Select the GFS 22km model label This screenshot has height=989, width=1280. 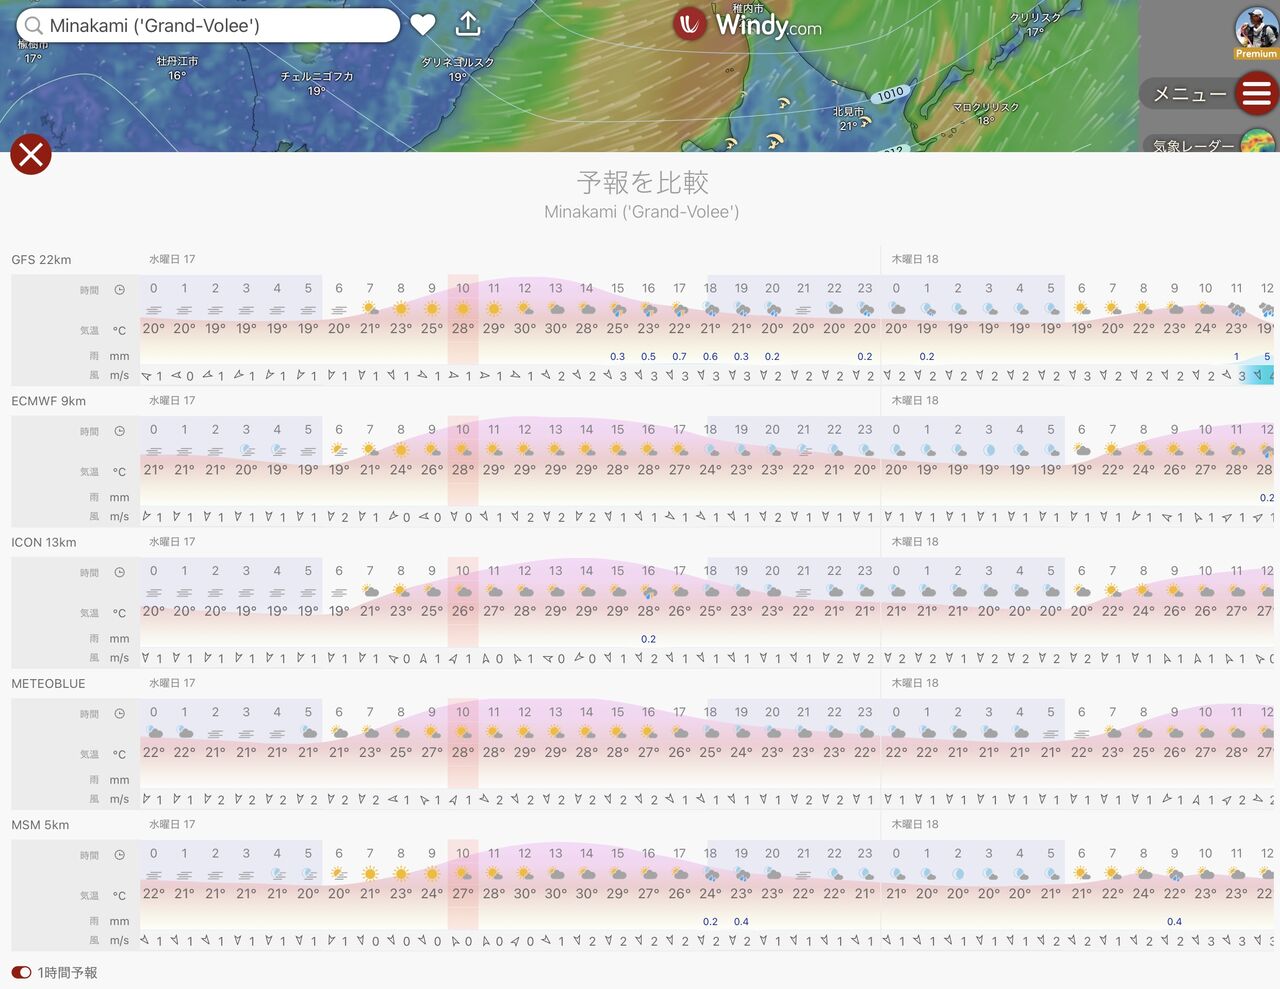pyautogui.click(x=41, y=260)
